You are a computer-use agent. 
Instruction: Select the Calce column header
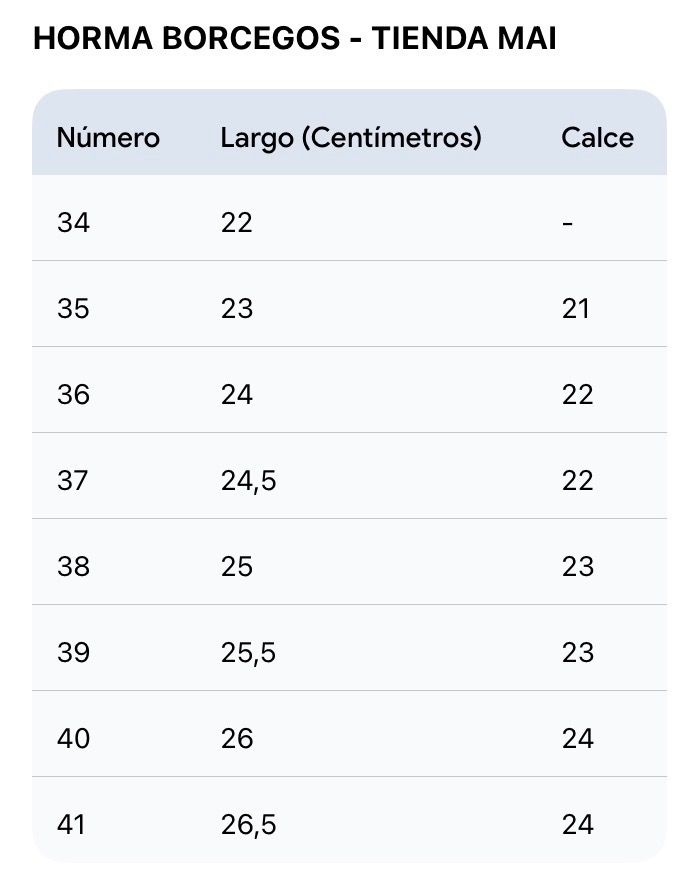[597, 138]
